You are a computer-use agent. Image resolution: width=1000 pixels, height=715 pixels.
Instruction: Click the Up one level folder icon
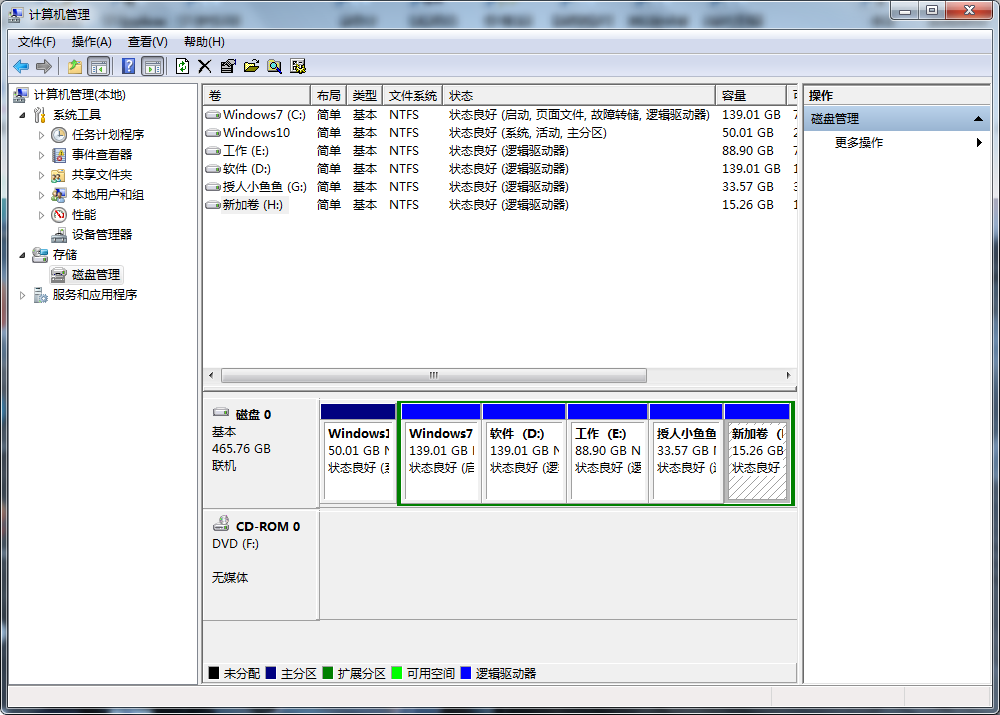click(x=75, y=66)
